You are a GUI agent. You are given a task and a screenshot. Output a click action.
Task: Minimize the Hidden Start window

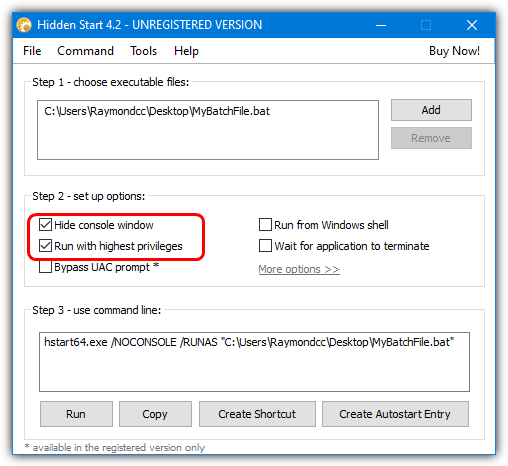381,25
